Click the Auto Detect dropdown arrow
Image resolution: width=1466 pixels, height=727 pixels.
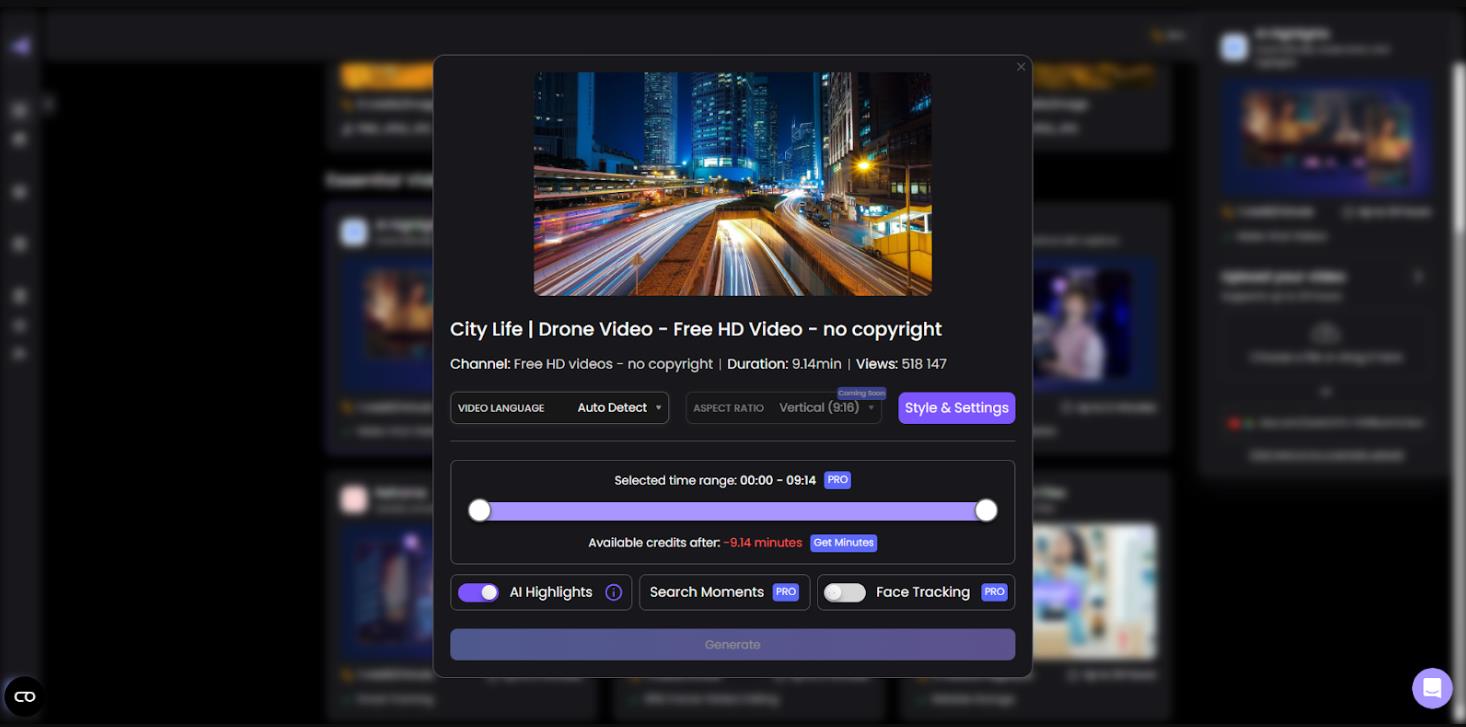coord(658,408)
